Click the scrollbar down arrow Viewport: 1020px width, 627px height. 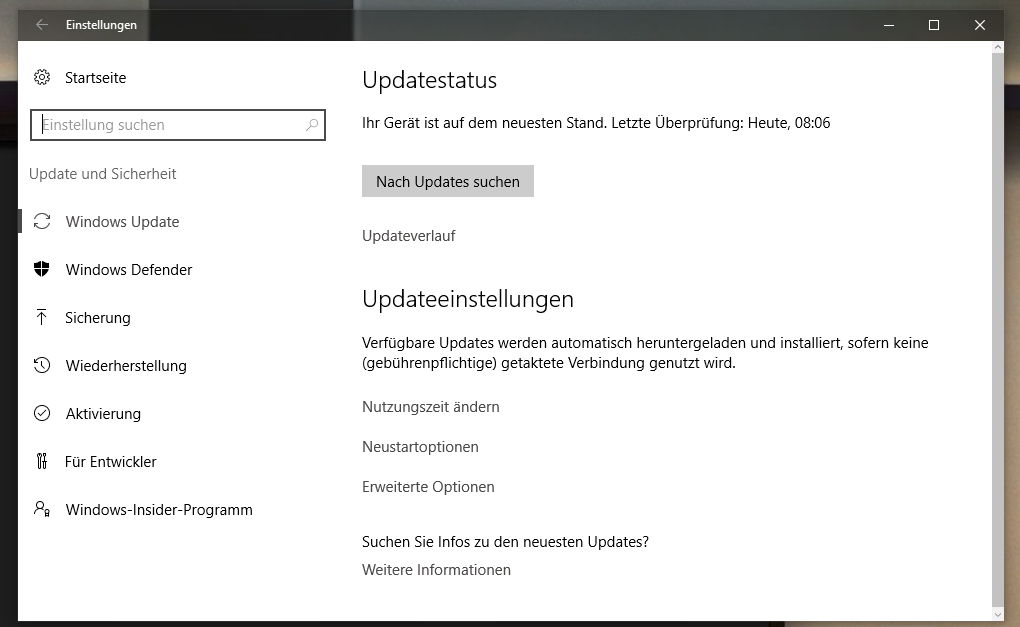[998, 615]
